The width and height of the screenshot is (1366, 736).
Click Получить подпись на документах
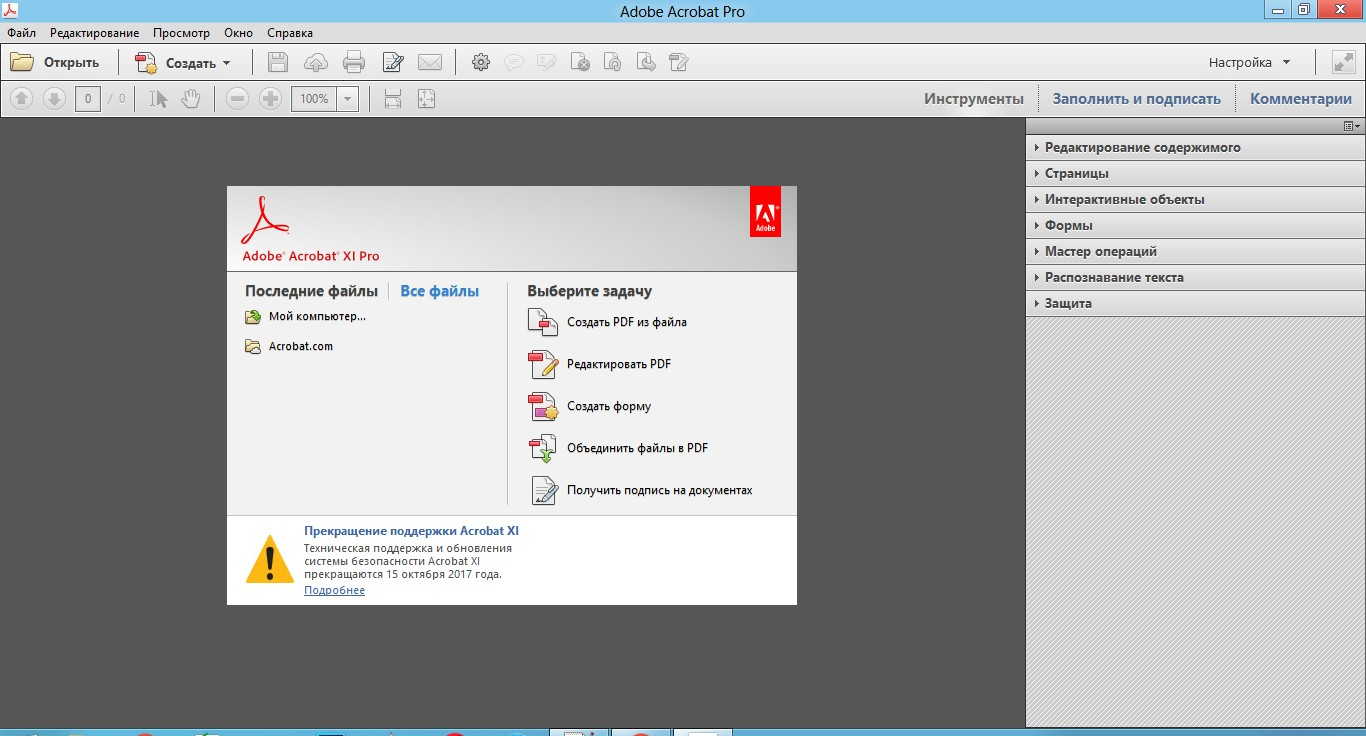pyautogui.click(x=641, y=490)
